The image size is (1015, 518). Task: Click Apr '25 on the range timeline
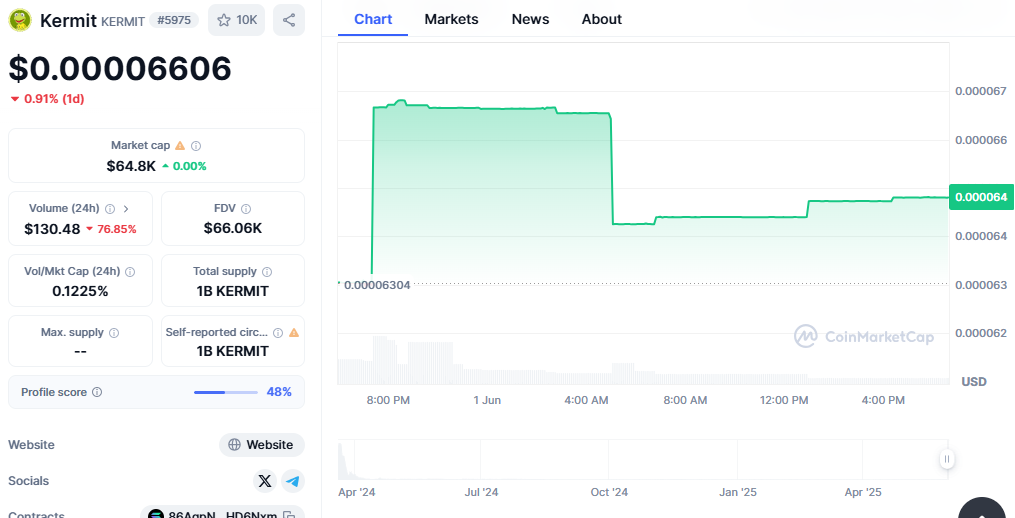click(864, 493)
